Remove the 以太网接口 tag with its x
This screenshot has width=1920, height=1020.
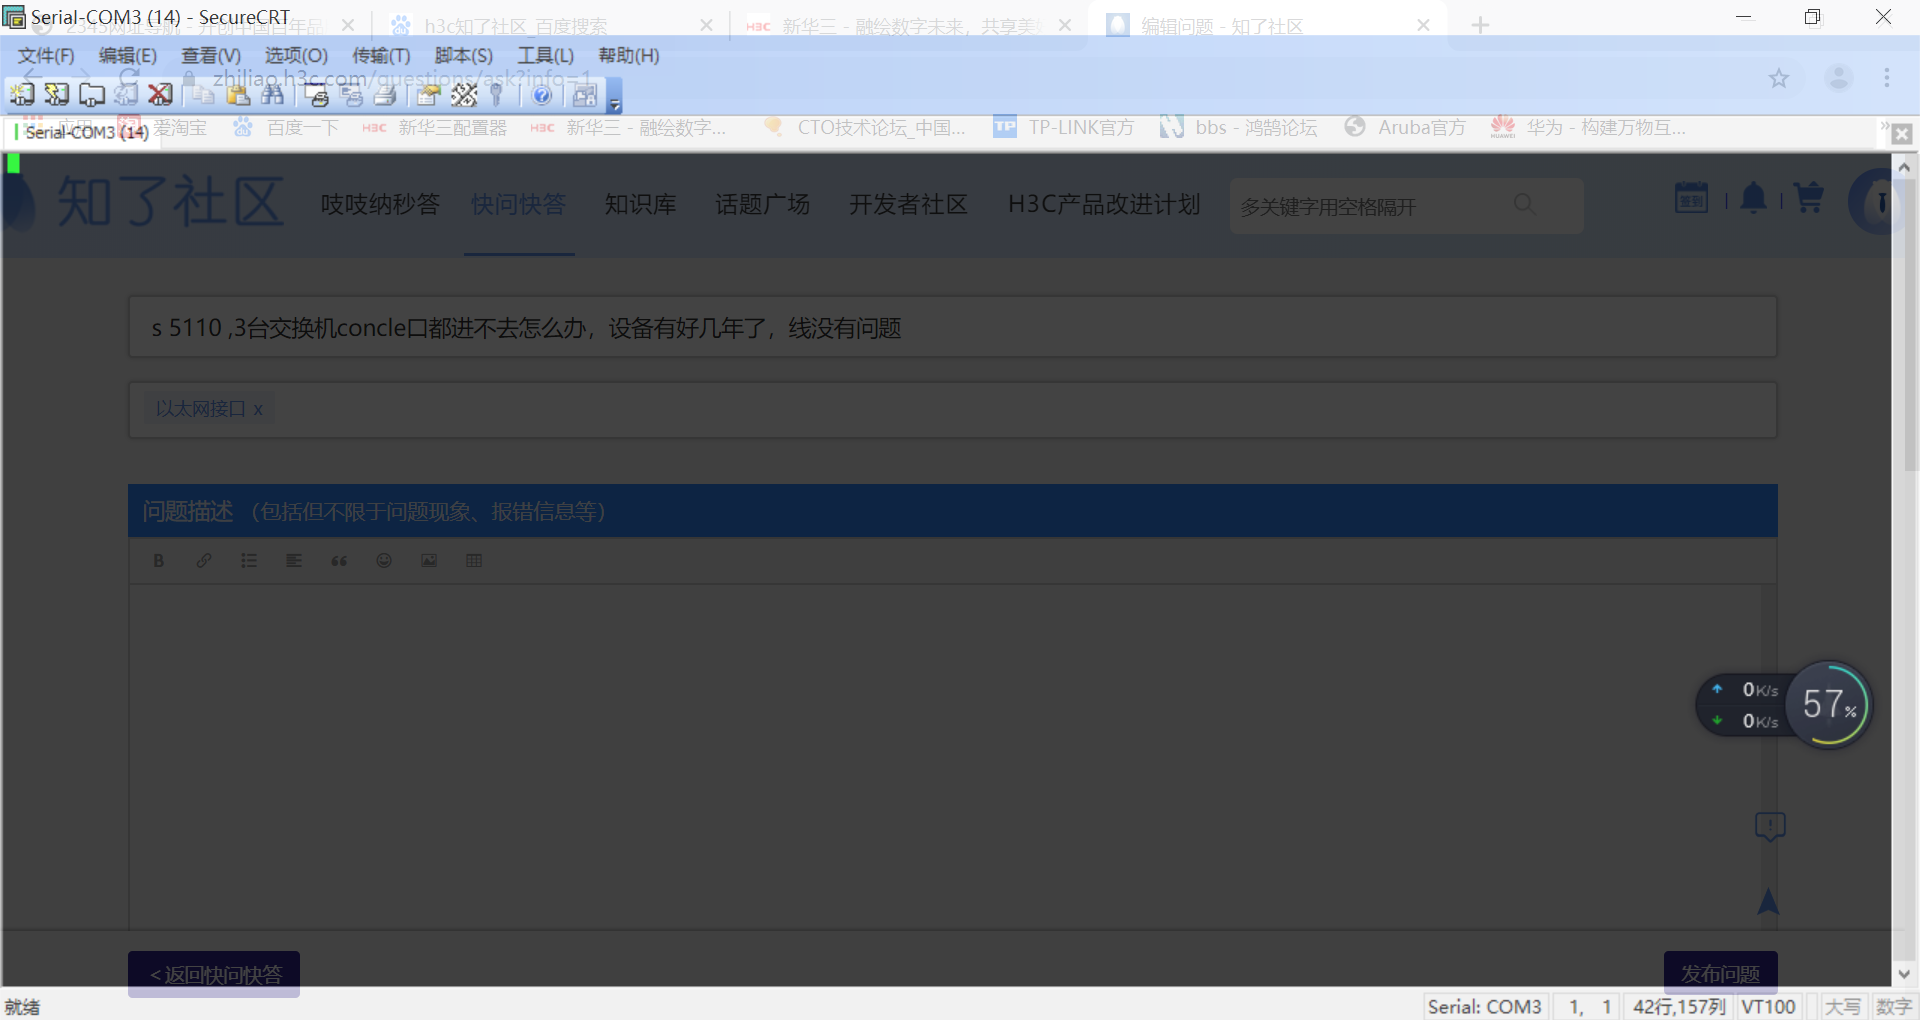coord(258,409)
